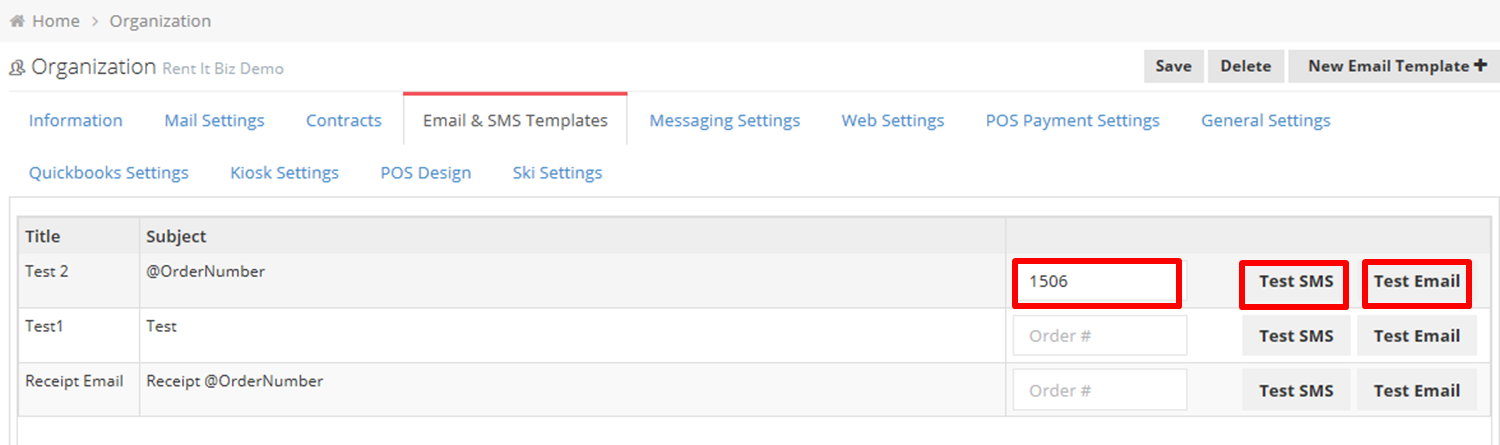Switch to POS Payment Settings tab
Viewport: 1500px width, 445px height.
pyautogui.click(x=1073, y=120)
